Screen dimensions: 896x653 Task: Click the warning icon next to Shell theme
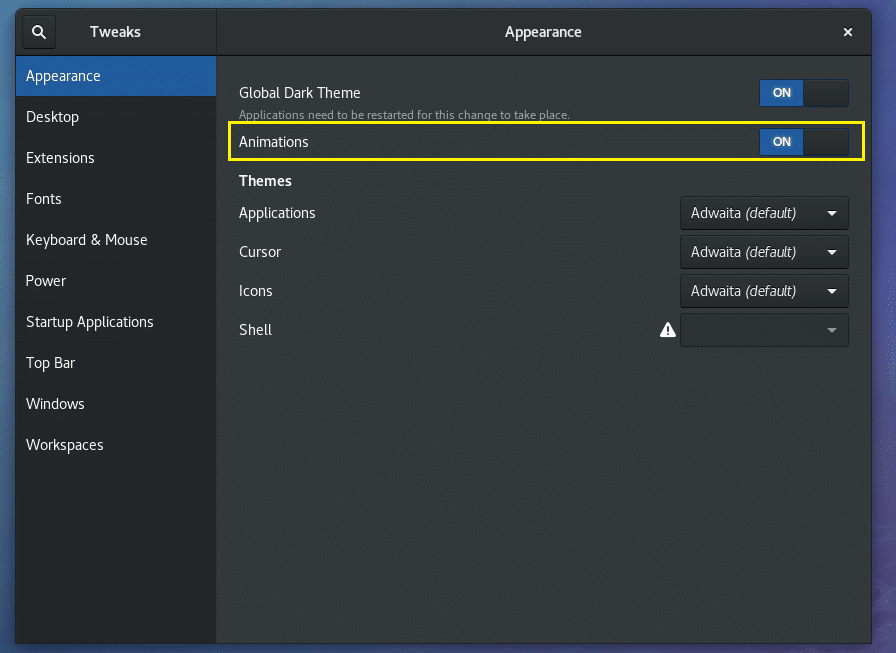point(667,329)
